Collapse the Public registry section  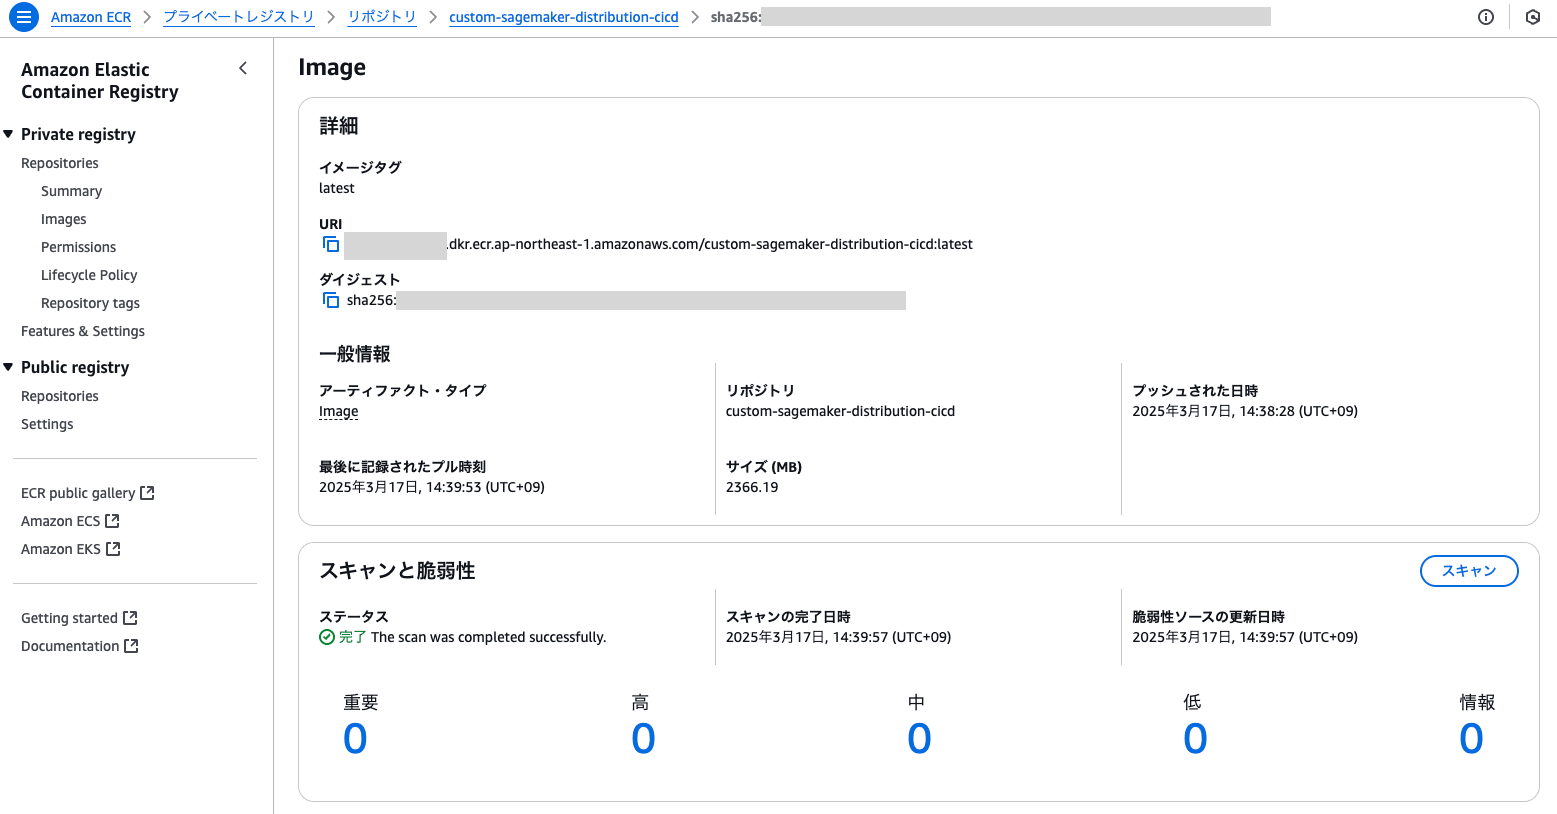(x=8, y=367)
